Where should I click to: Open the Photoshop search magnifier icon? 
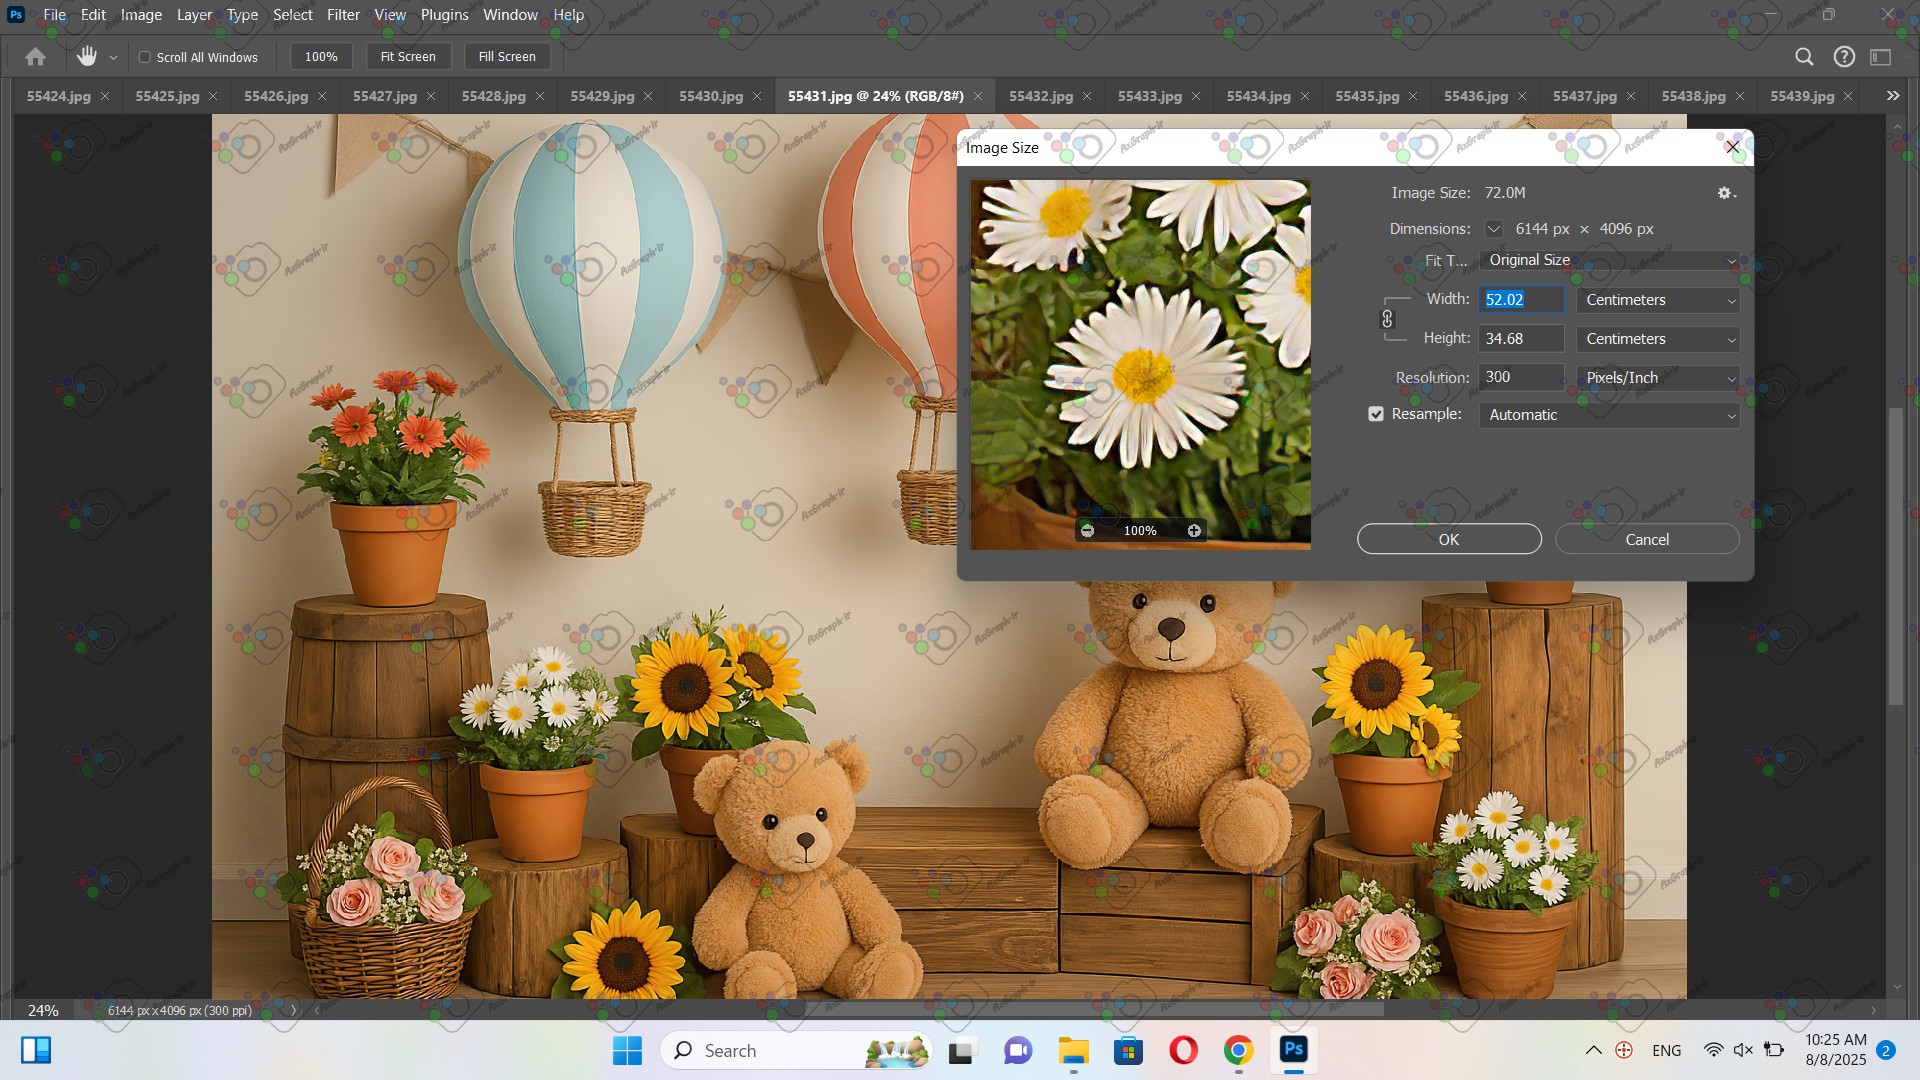tap(1804, 57)
